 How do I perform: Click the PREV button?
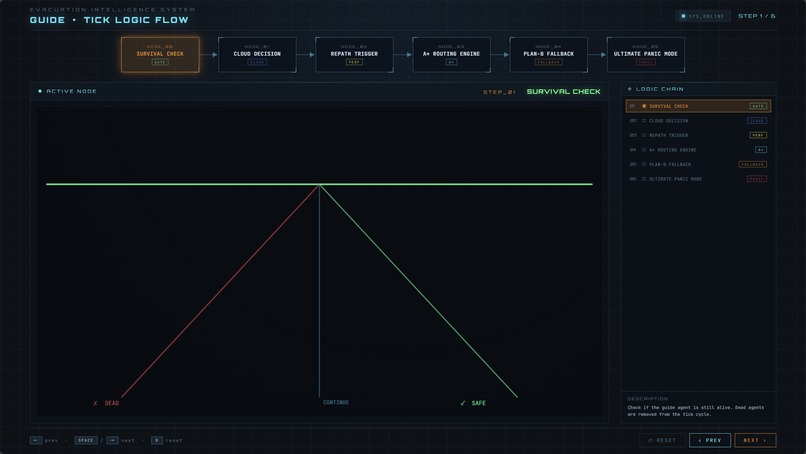(710, 440)
